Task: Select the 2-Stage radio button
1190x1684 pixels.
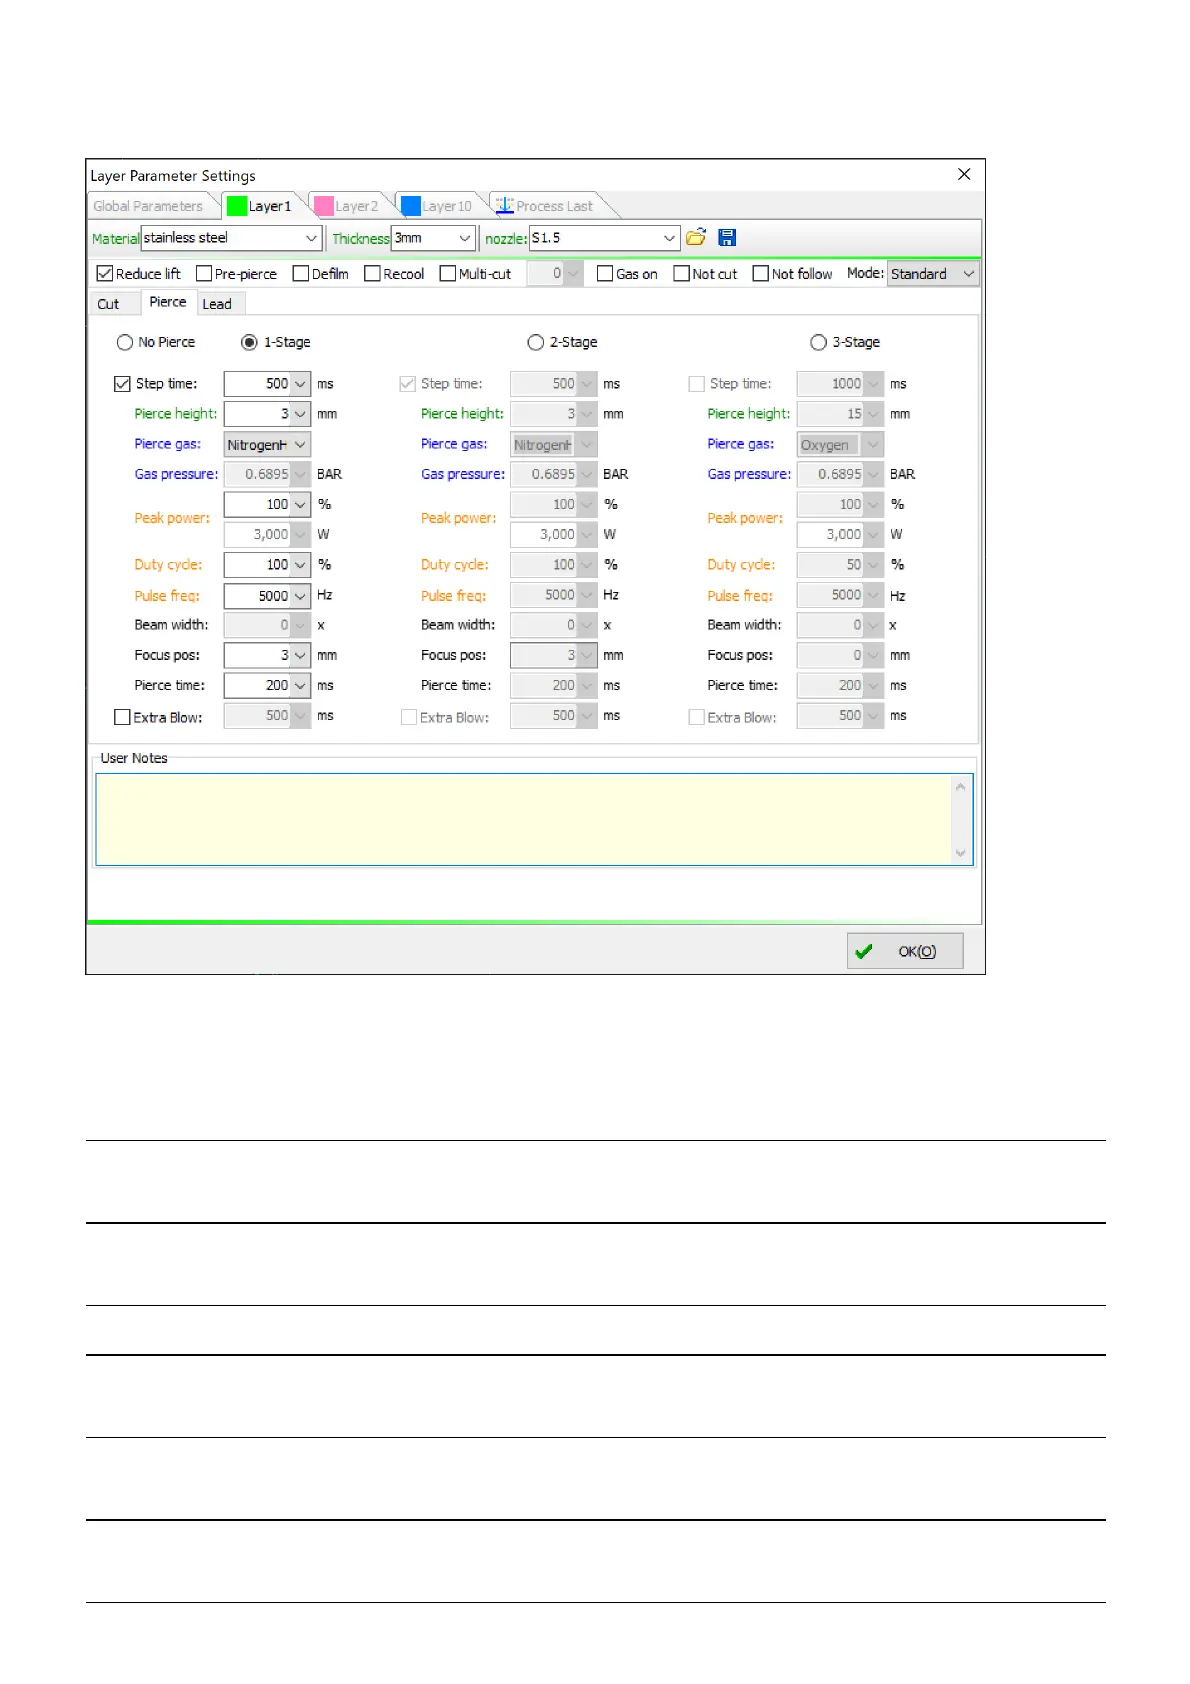Action: pyautogui.click(x=536, y=342)
